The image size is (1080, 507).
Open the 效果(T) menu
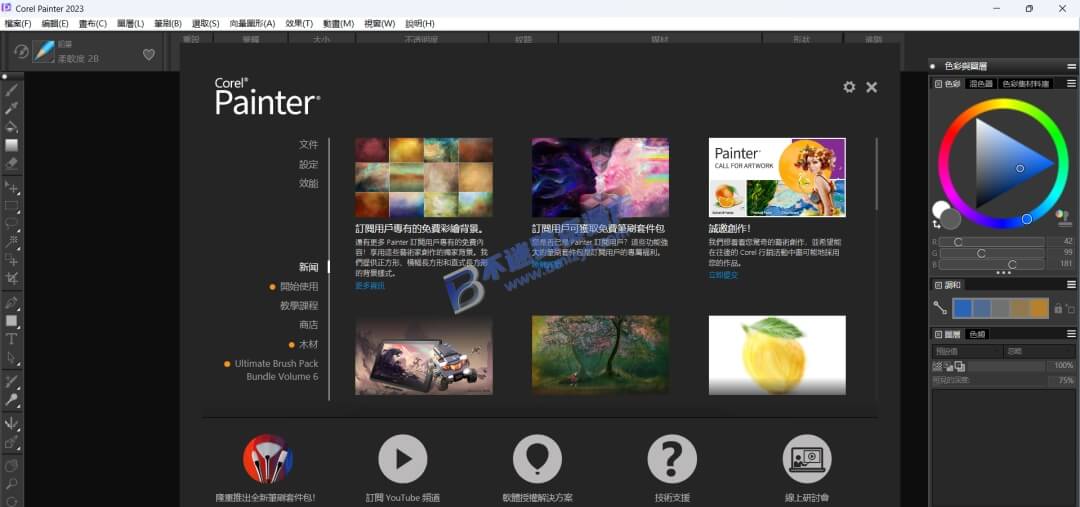click(x=299, y=23)
